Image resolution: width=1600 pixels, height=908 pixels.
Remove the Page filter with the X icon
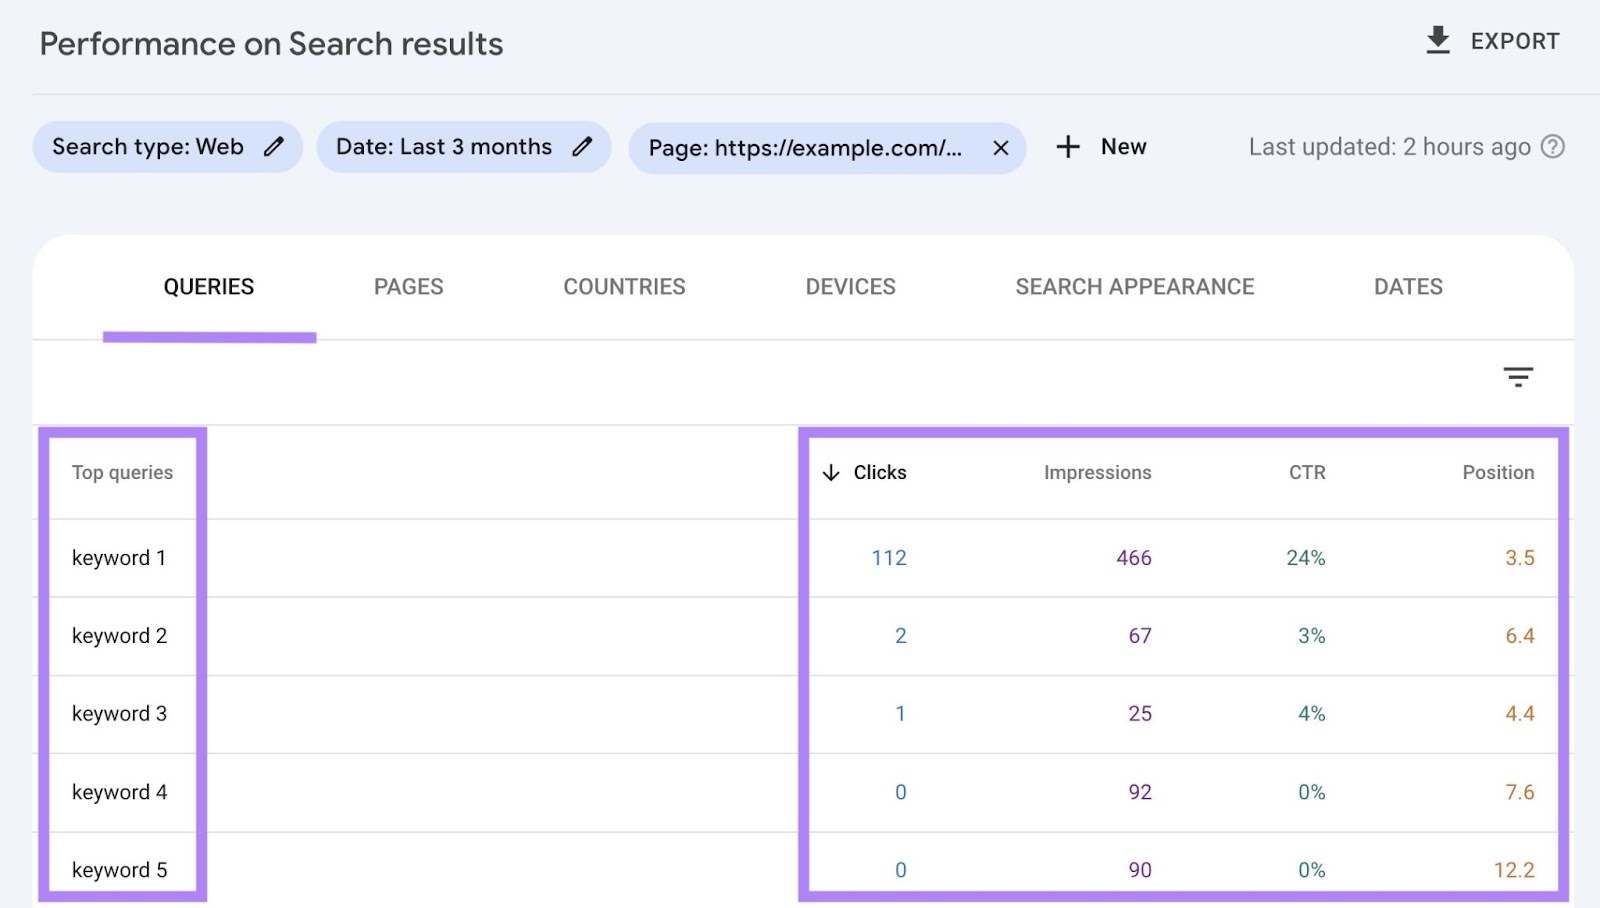coord(1000,147)
